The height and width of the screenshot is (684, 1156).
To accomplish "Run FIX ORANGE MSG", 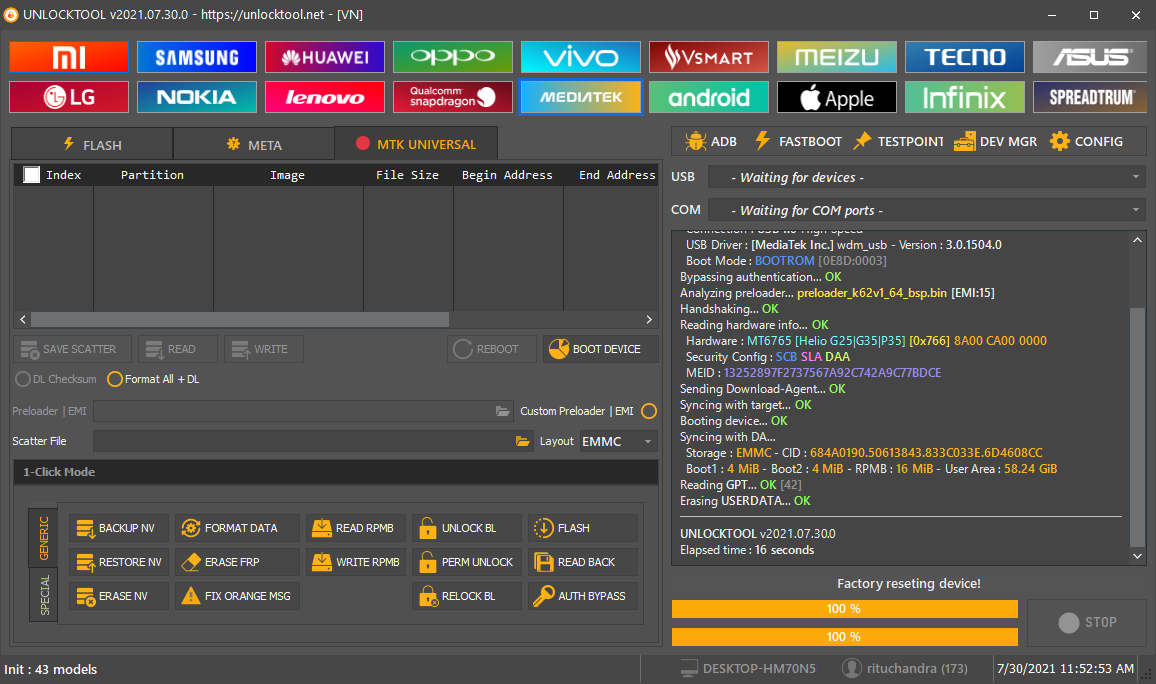I will [237, 596].
